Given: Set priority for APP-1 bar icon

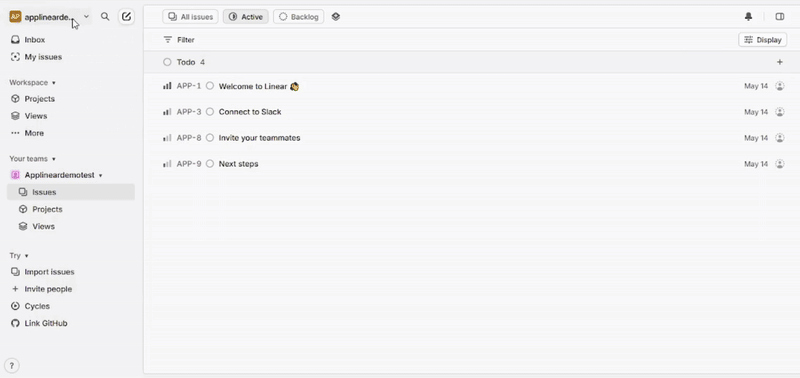Looking at the screenshot, I should (167, 86).
